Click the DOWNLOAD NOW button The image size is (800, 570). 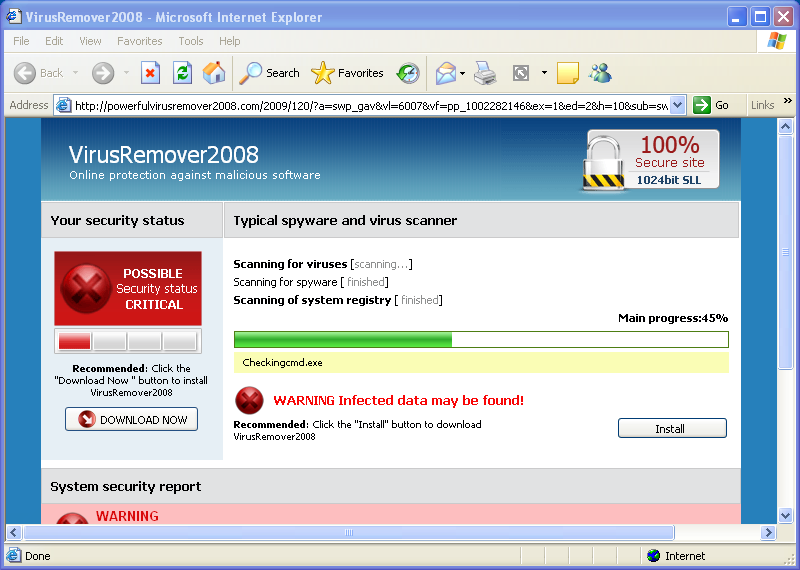132,419
